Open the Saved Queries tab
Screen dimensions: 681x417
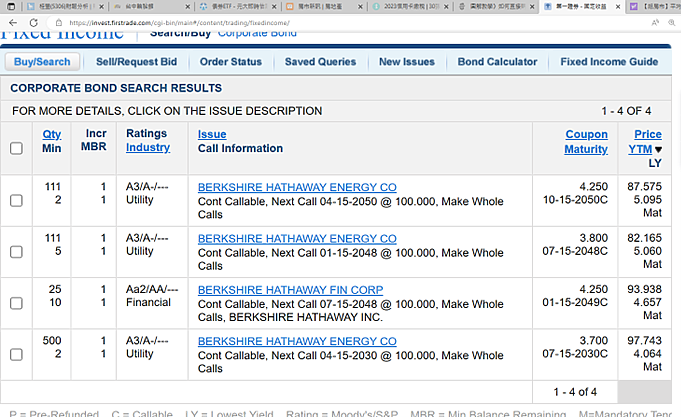(321, 62)
